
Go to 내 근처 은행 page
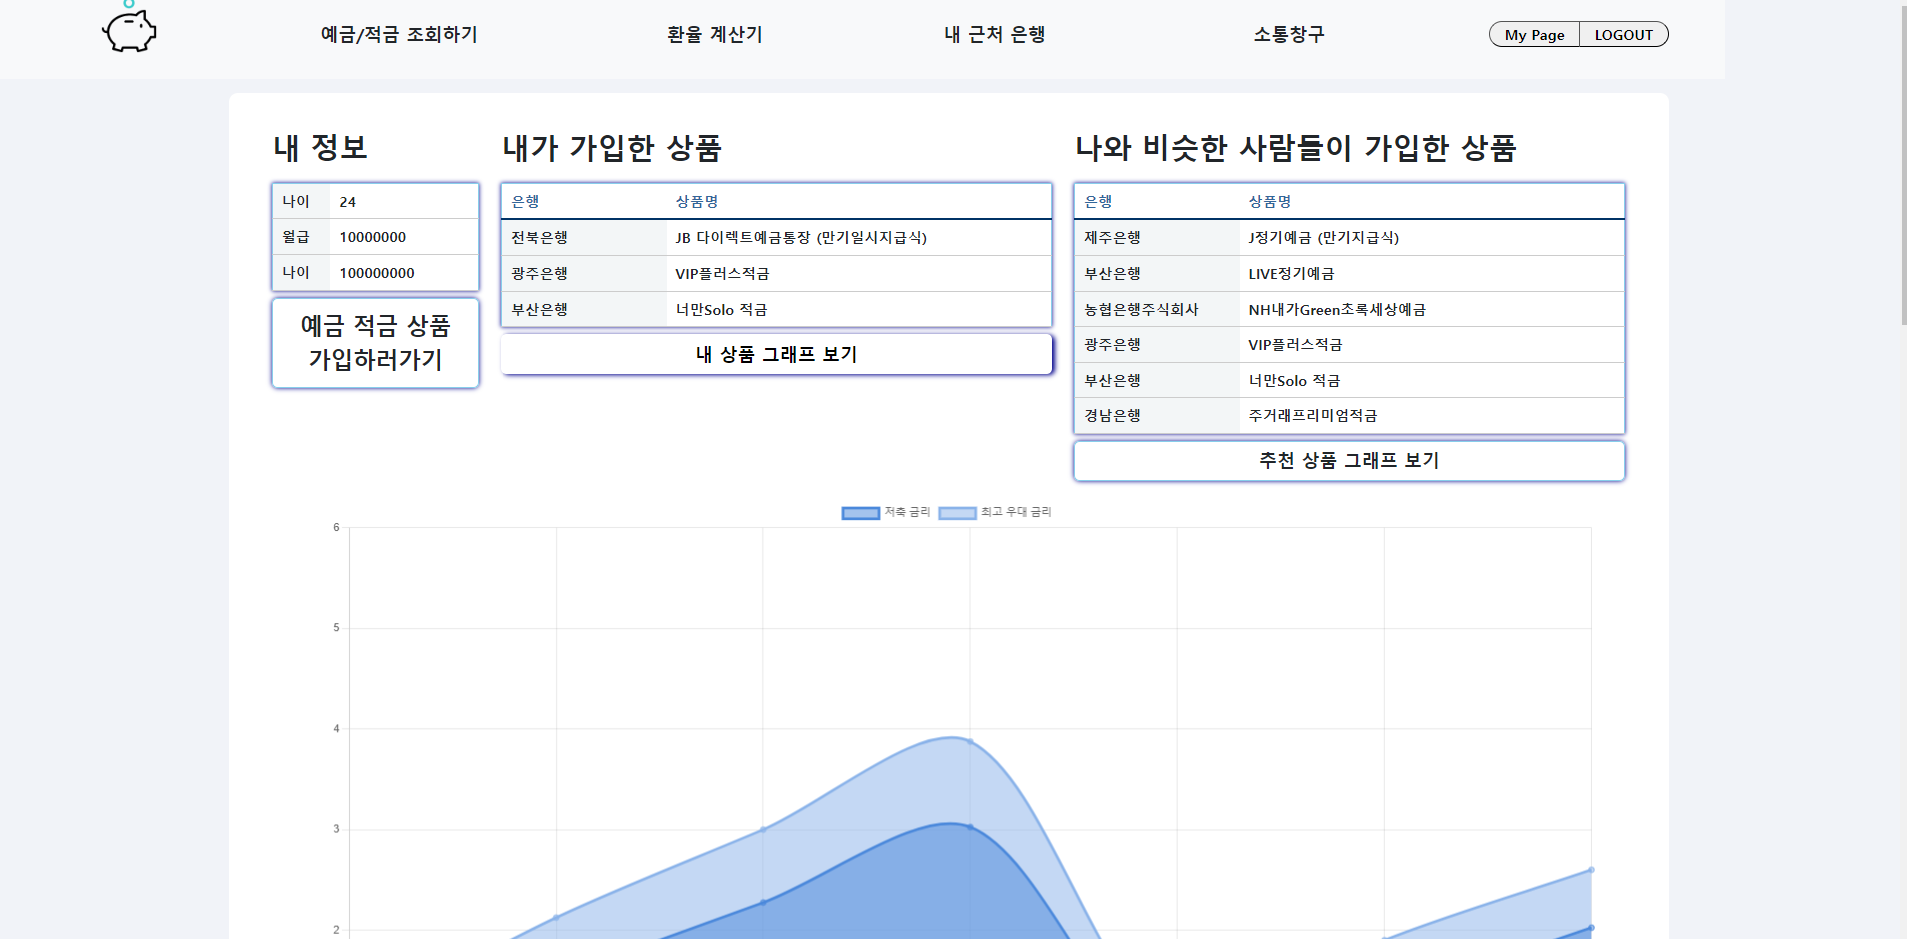pos(994,35)
